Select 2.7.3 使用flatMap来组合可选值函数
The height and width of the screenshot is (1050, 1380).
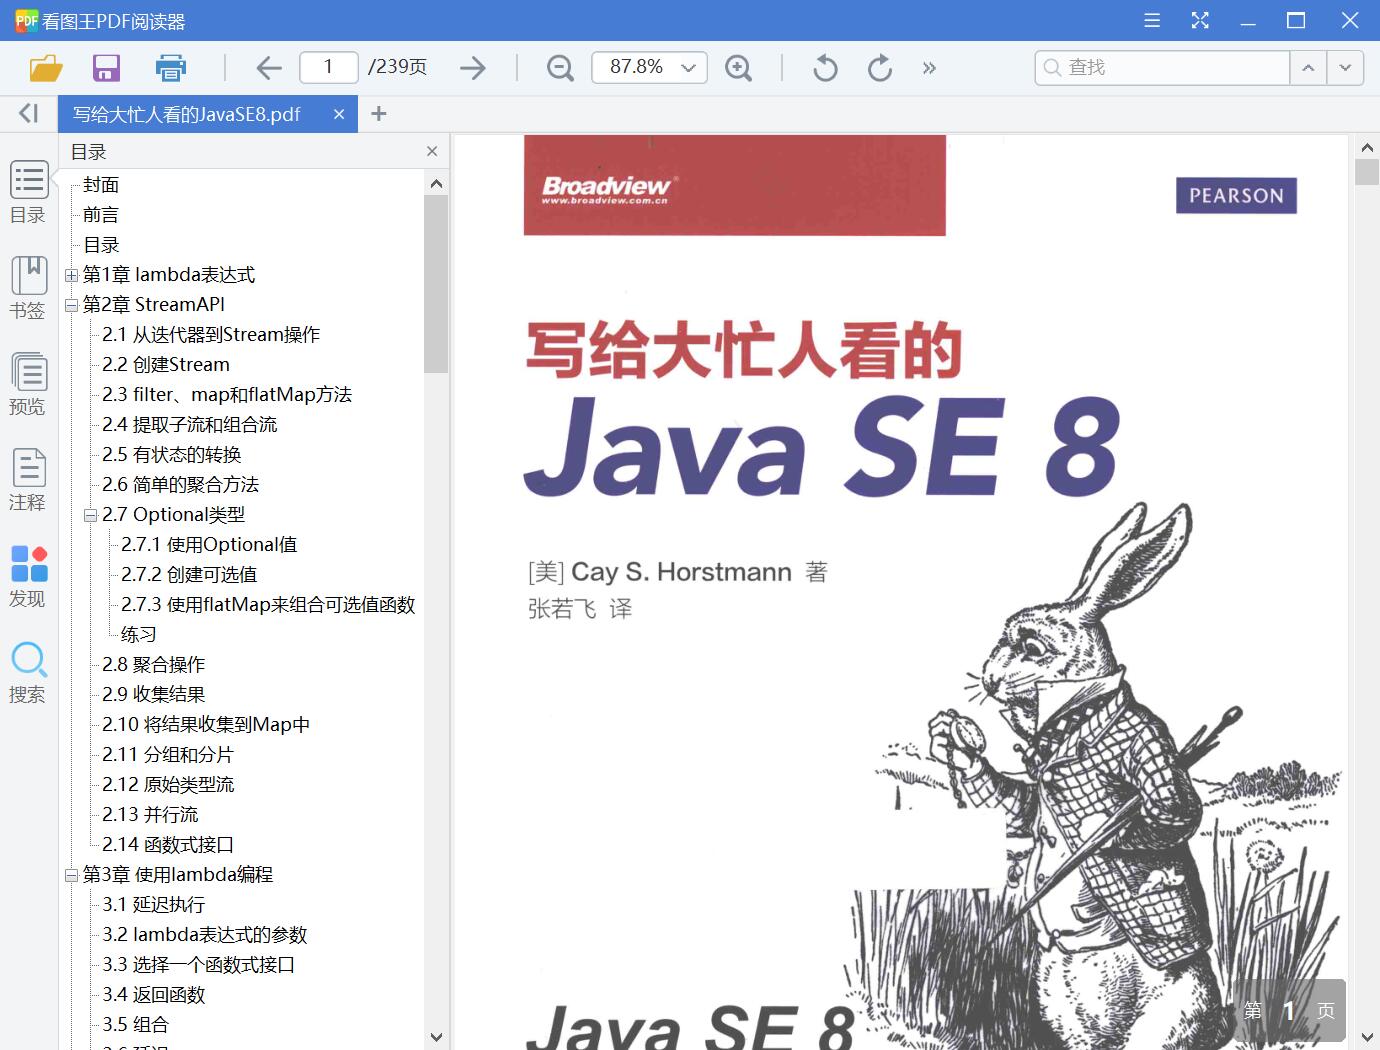[x=268, y=605]
